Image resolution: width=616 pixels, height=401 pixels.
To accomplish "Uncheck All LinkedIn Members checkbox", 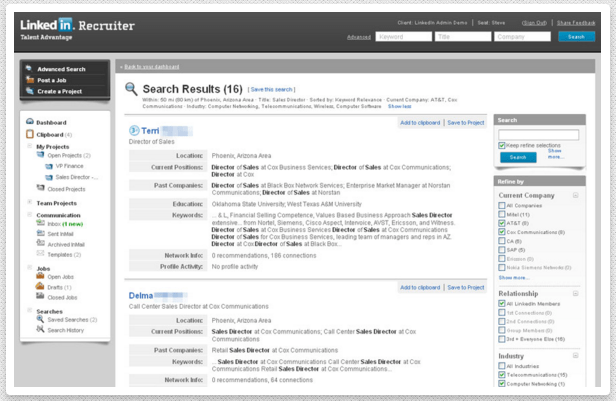I will coord(502,304).
